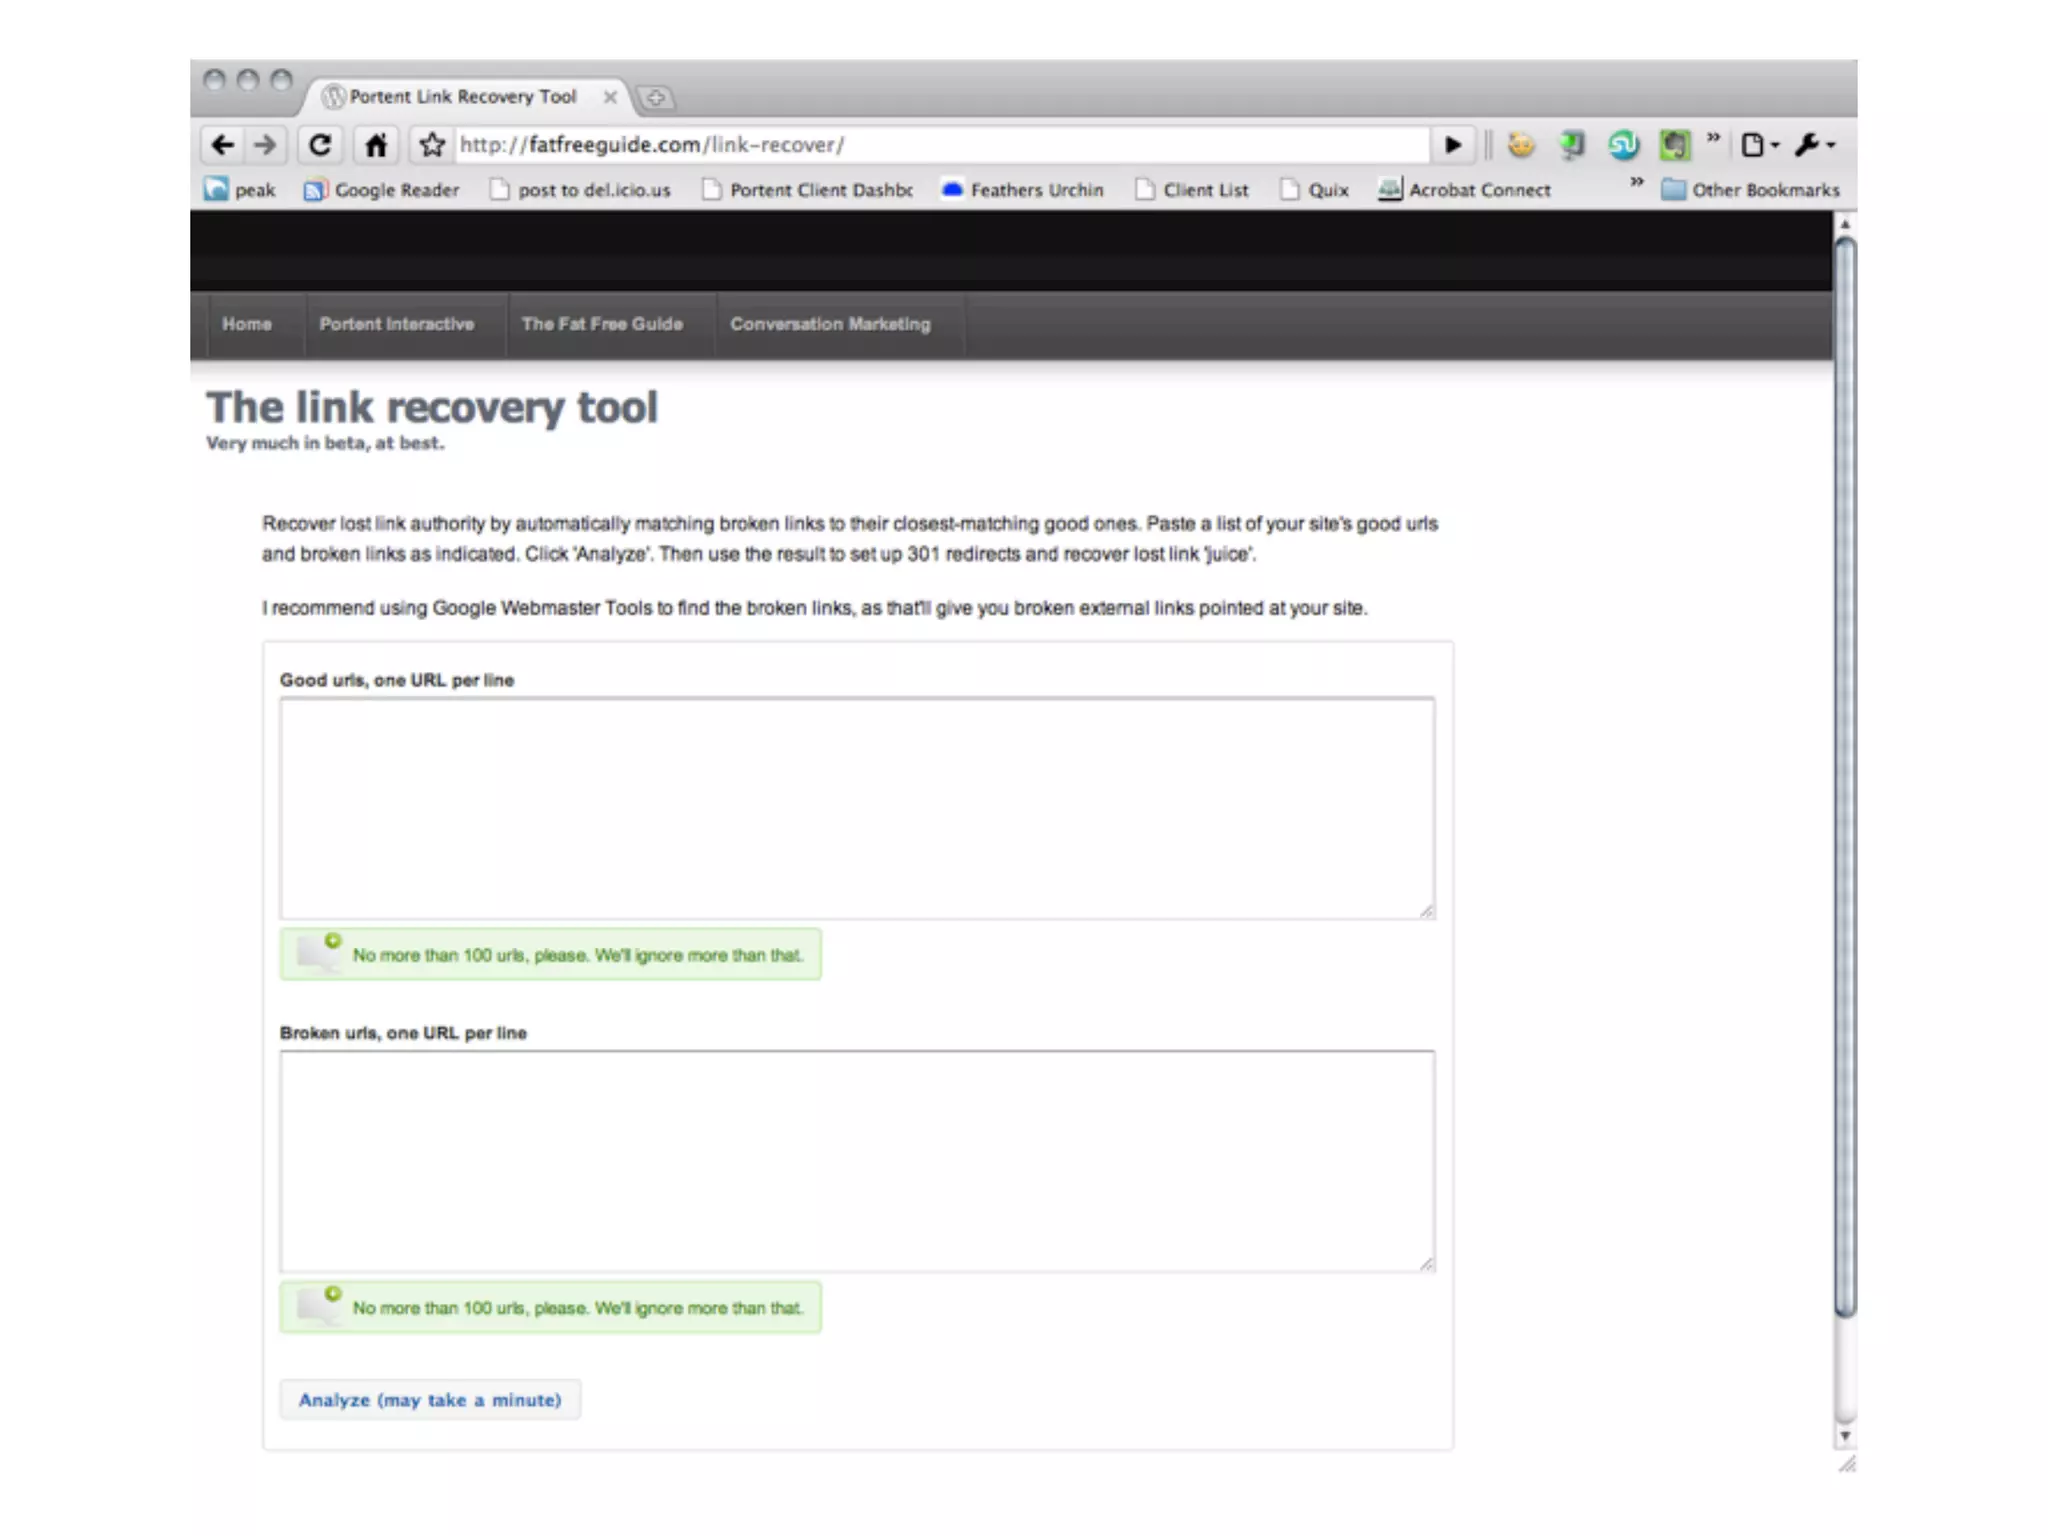This screenshot has width=2048, height=1536.
Task: Click the Evernote elephant extension icon
Action: point(1674,146)
